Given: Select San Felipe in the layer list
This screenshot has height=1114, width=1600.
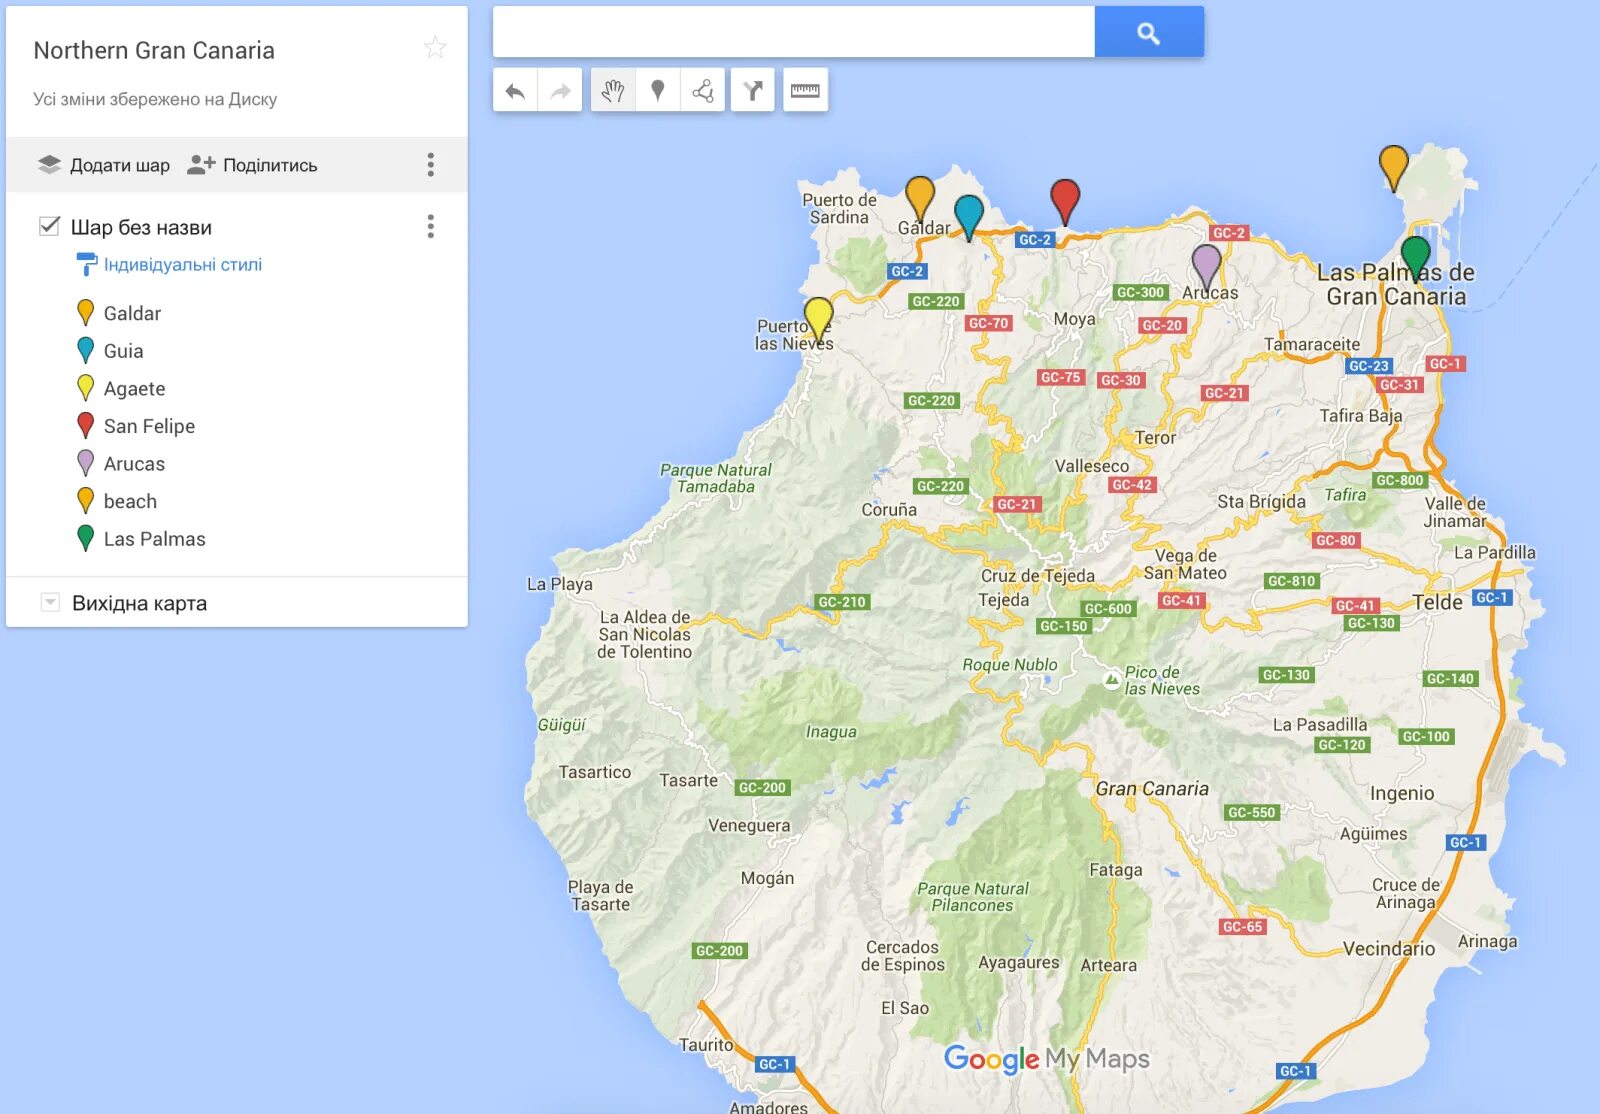Looking at the screenshot, I should 149,426.
